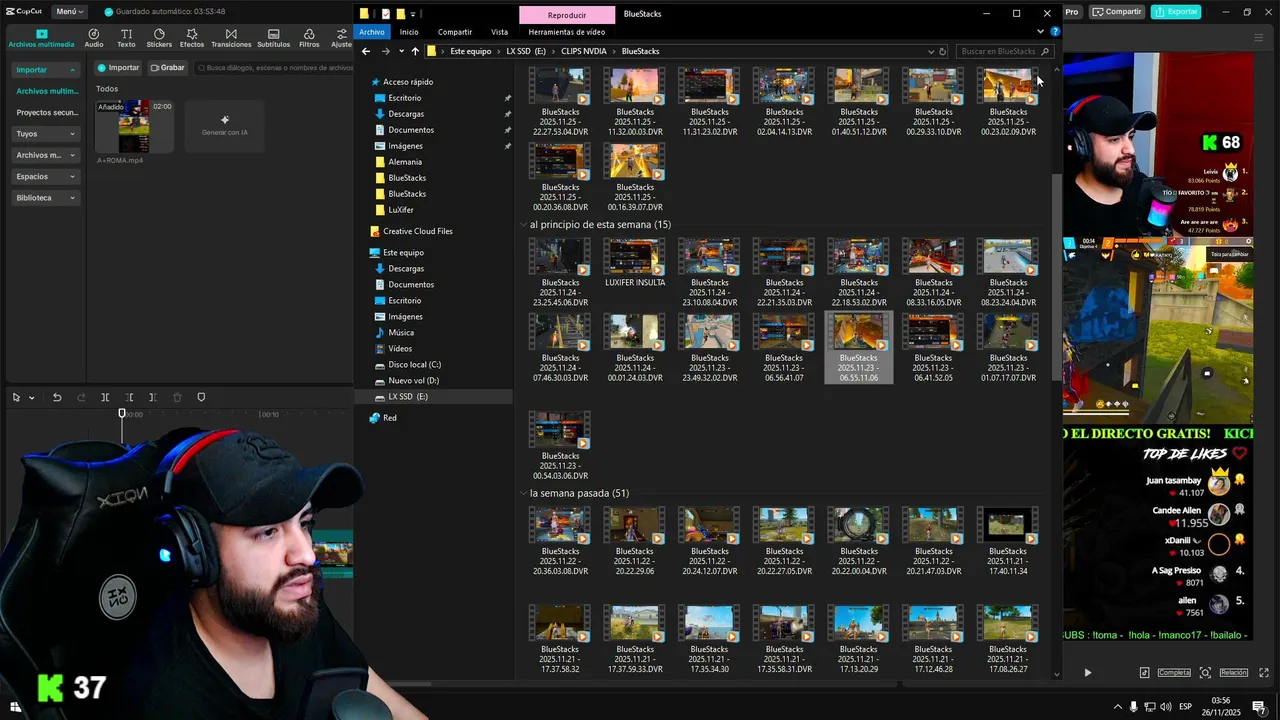Open the Archivo tab in Explorer
Viewport: 1280px width, 720px height.
(x=371, y=32)
